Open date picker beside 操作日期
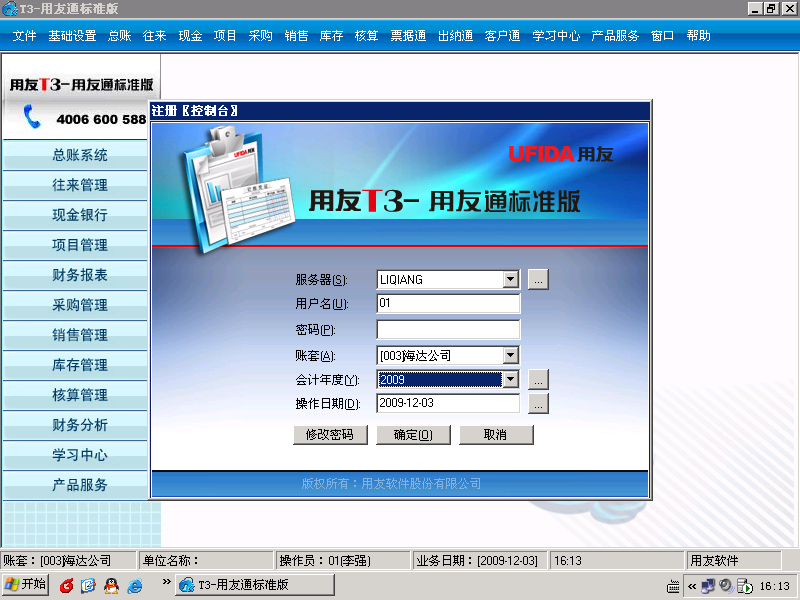The height and width of the screenshot is (600, 800). coord(538,404)
